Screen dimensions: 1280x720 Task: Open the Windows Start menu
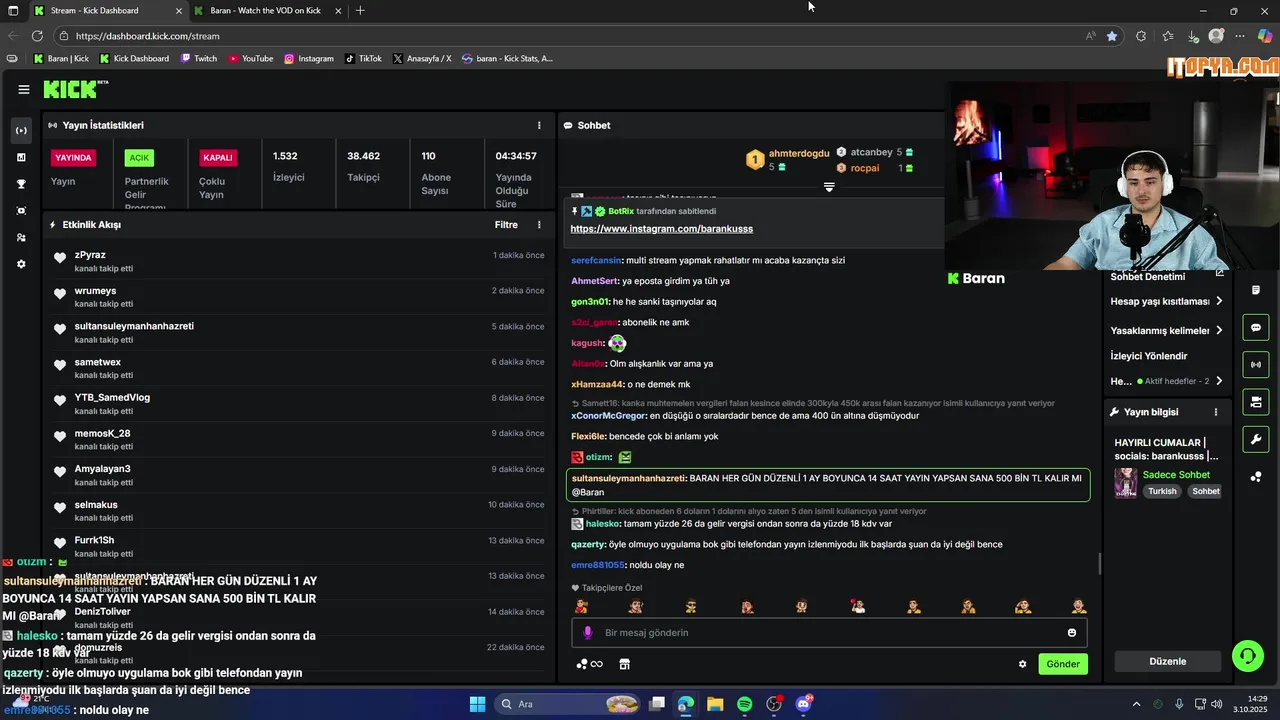477,704
